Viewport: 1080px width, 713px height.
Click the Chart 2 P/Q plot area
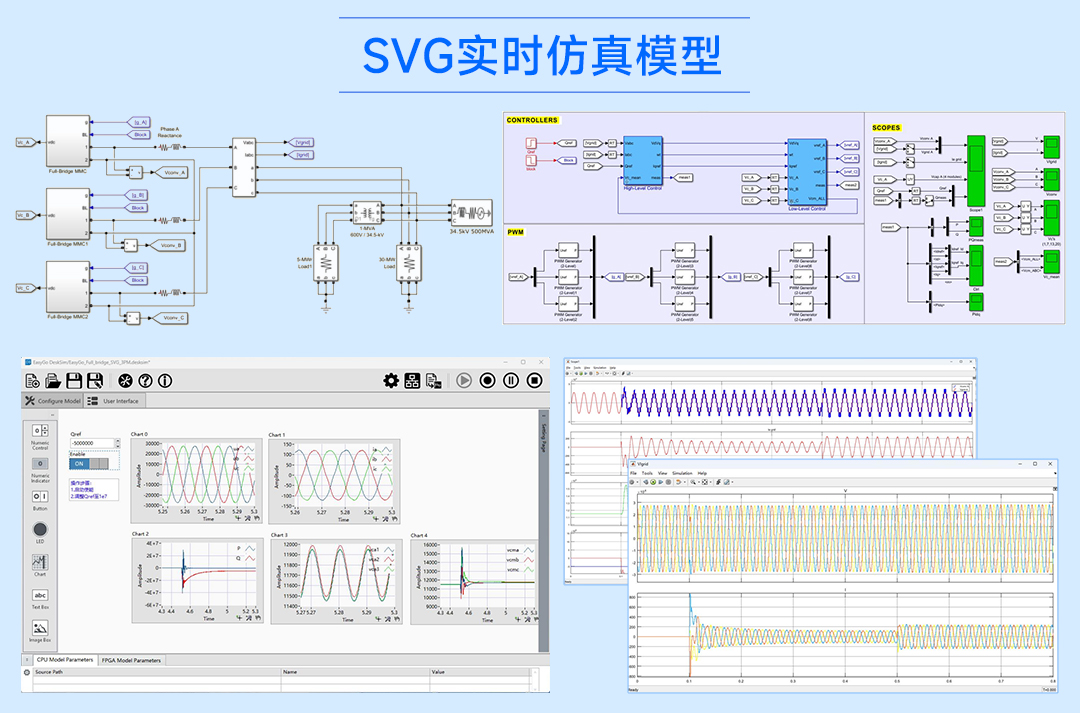coord(209,574)
